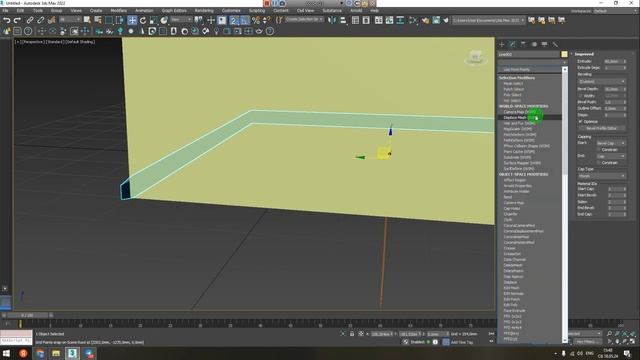This screenshot has width=640, height=360.
Task: Open Named Selection Sets dropdown
Action: click(304, 20)
